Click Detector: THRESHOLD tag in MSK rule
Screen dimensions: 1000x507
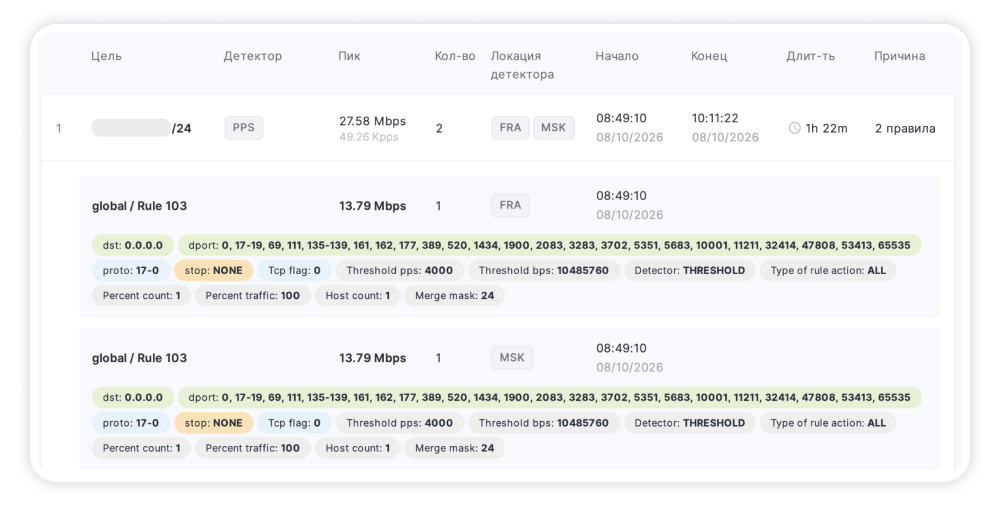click(x=689, y=423)
